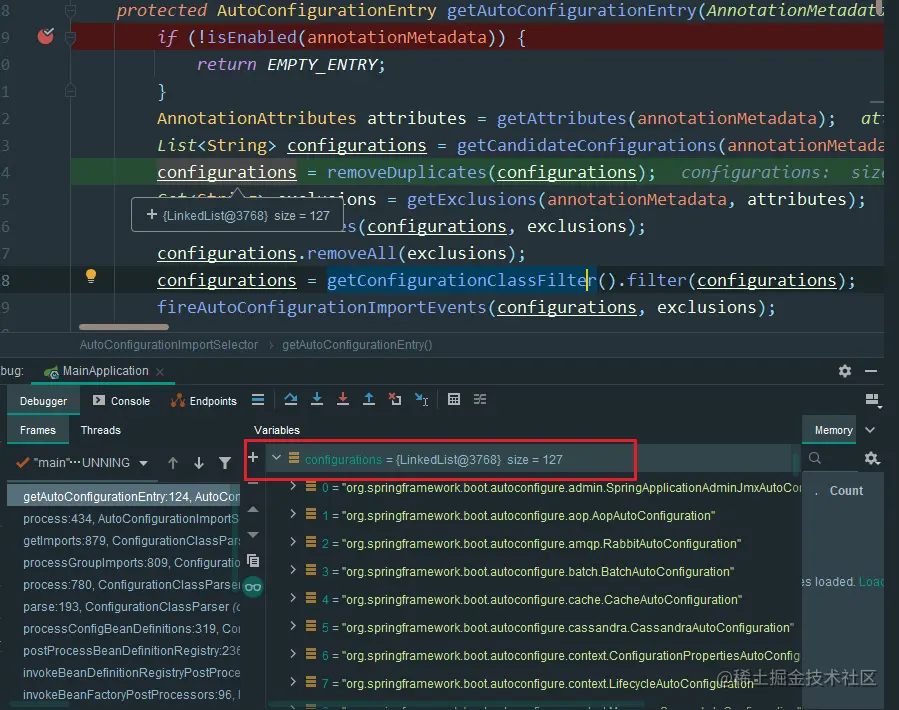Move the watch down with the down triangle
Screen dimensions: 899x710
coord(253,535)
